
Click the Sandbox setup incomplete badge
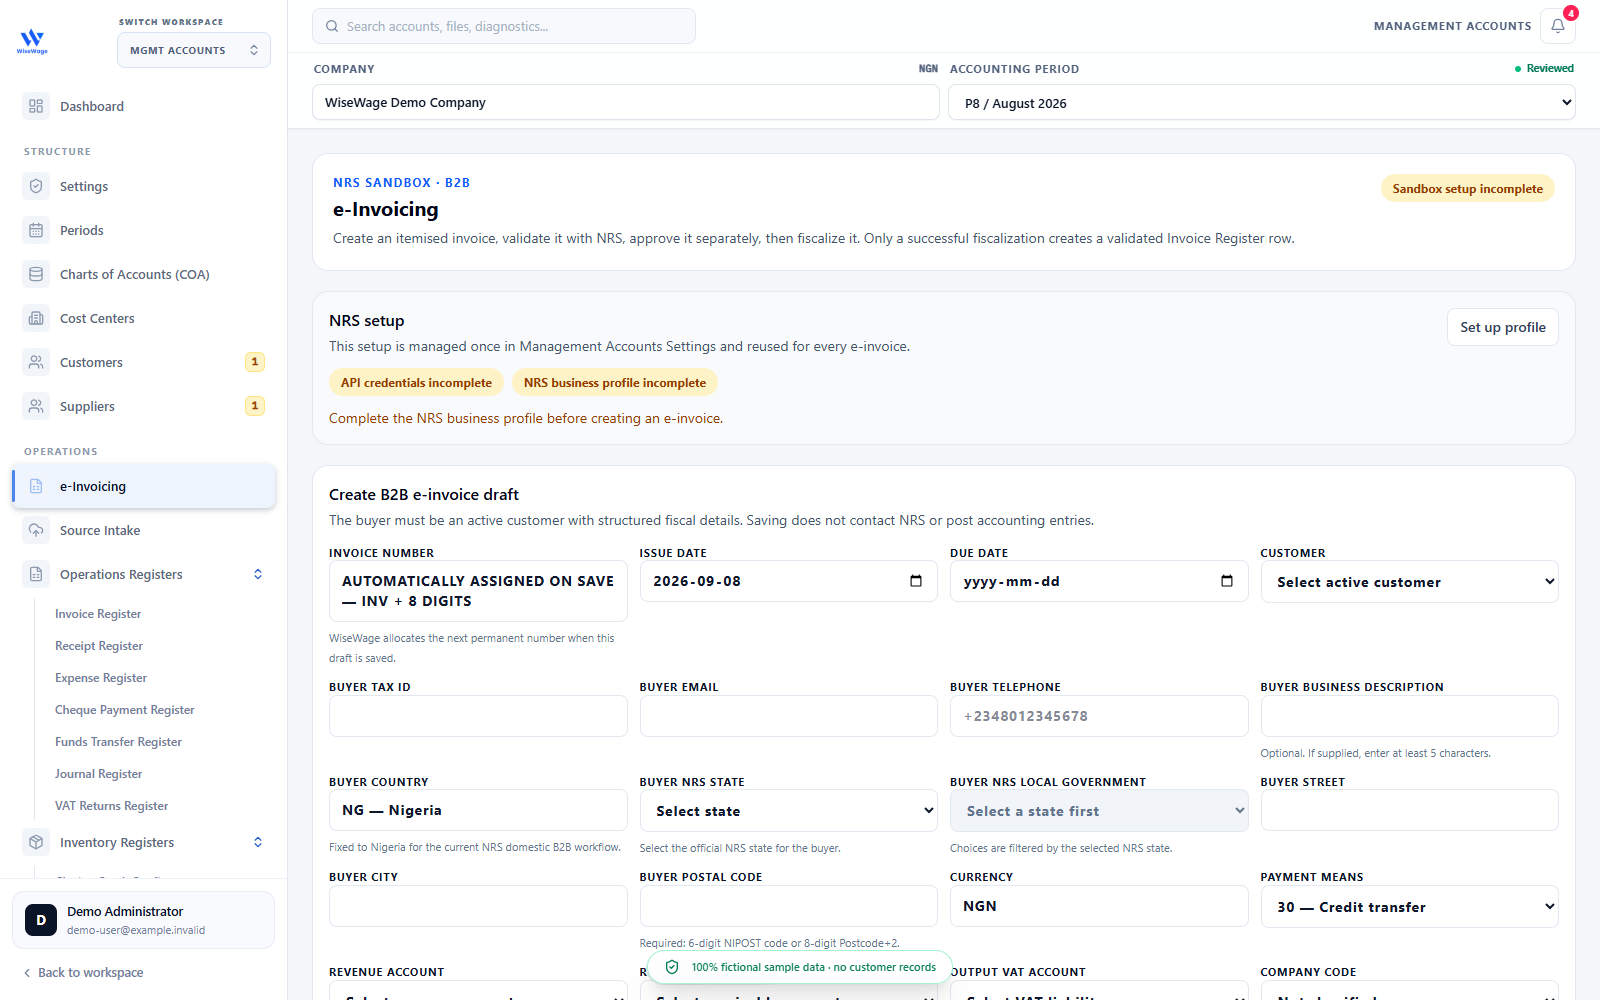[x=1467, y=189]
